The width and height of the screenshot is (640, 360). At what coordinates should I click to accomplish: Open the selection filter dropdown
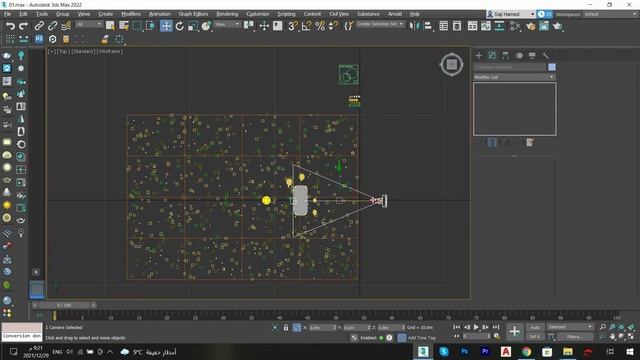coord(89,24)
